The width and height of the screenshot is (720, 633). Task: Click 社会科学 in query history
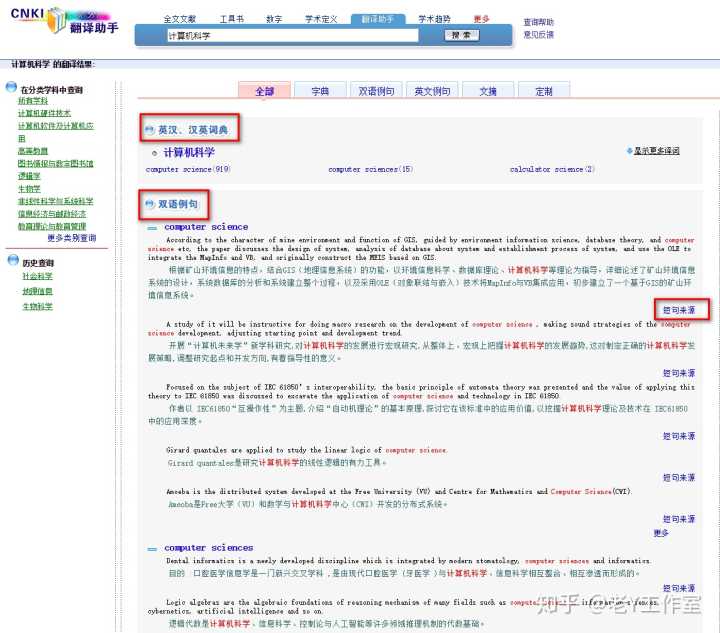coord(37,276)
